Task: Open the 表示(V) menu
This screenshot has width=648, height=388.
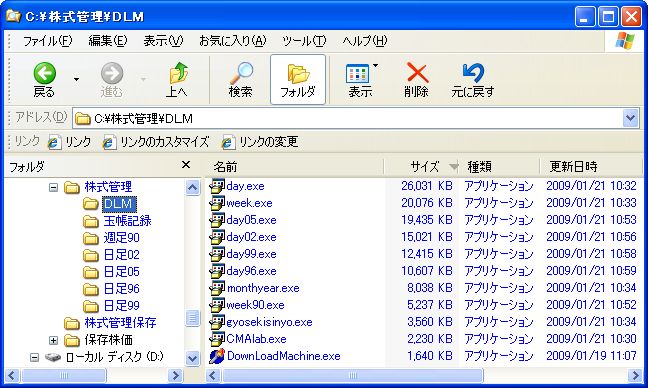Action: (x=163, y=40)
